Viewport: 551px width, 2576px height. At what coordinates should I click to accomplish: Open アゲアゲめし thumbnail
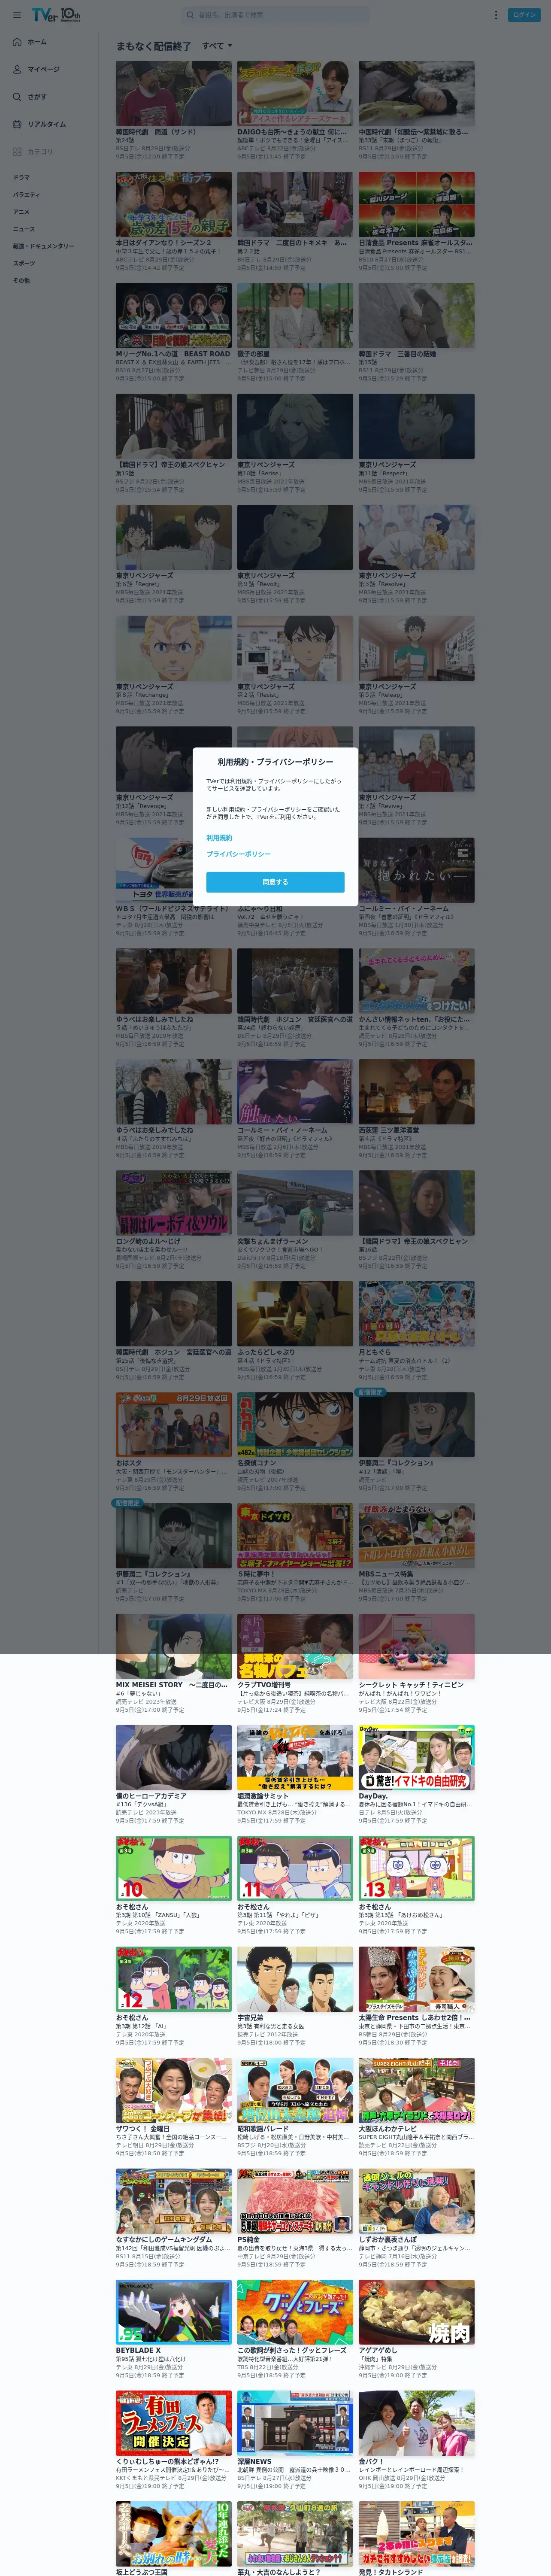[417, 2313]
